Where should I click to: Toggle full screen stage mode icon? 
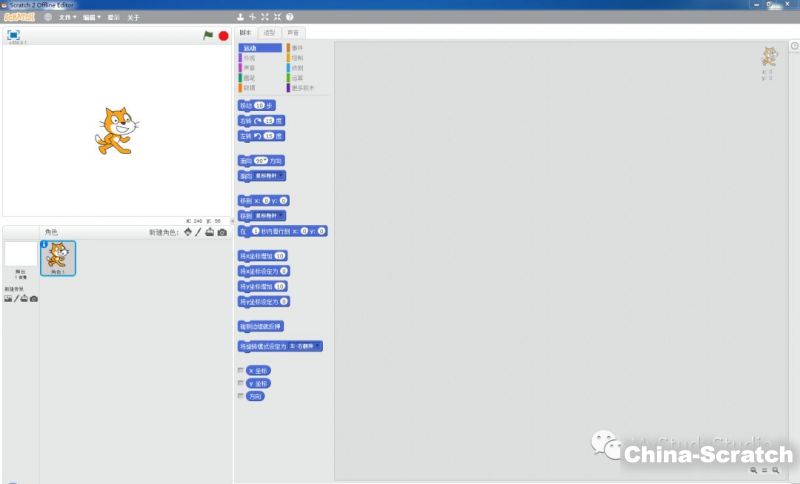tap(14, 34)
